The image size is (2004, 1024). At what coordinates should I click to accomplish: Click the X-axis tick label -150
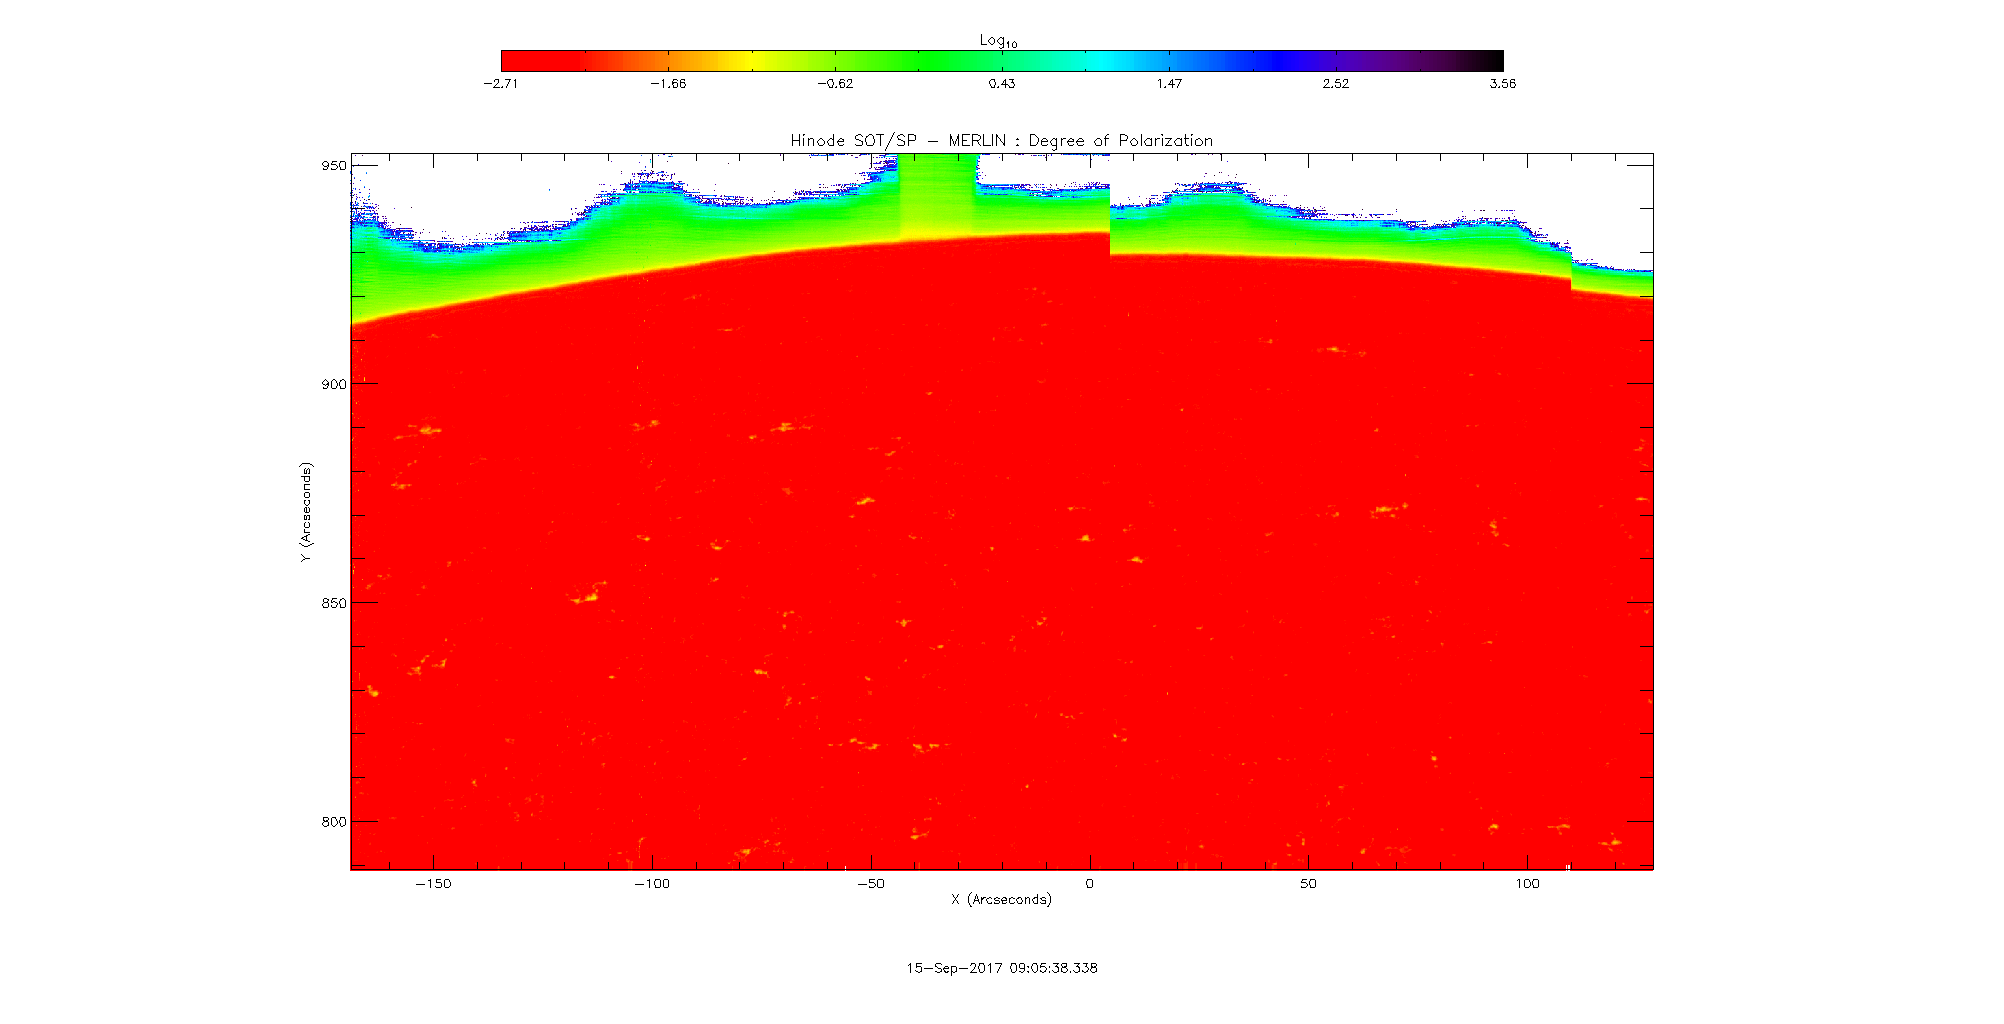(x=433, y=884)
